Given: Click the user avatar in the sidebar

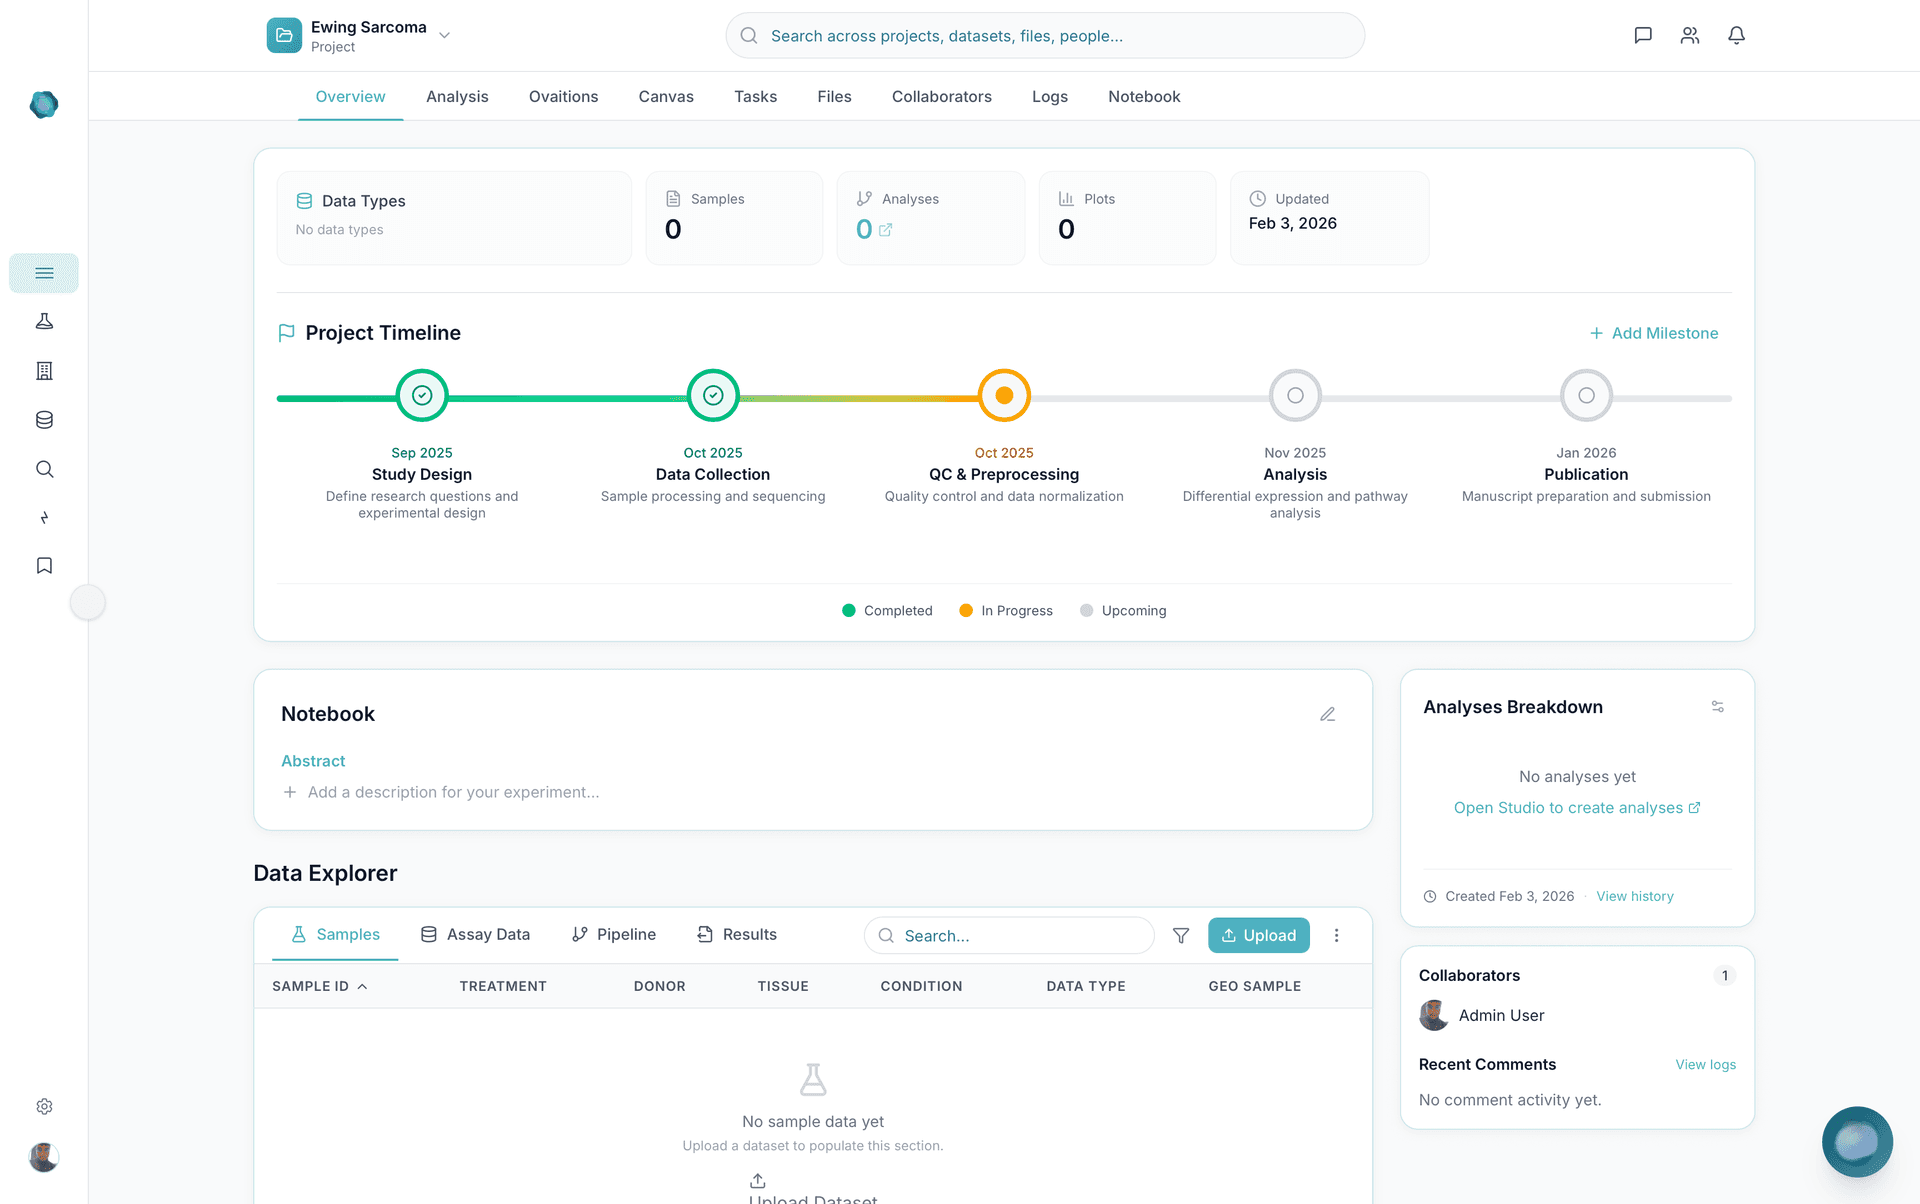Looking at the screenshot, I should (44, 1157).
